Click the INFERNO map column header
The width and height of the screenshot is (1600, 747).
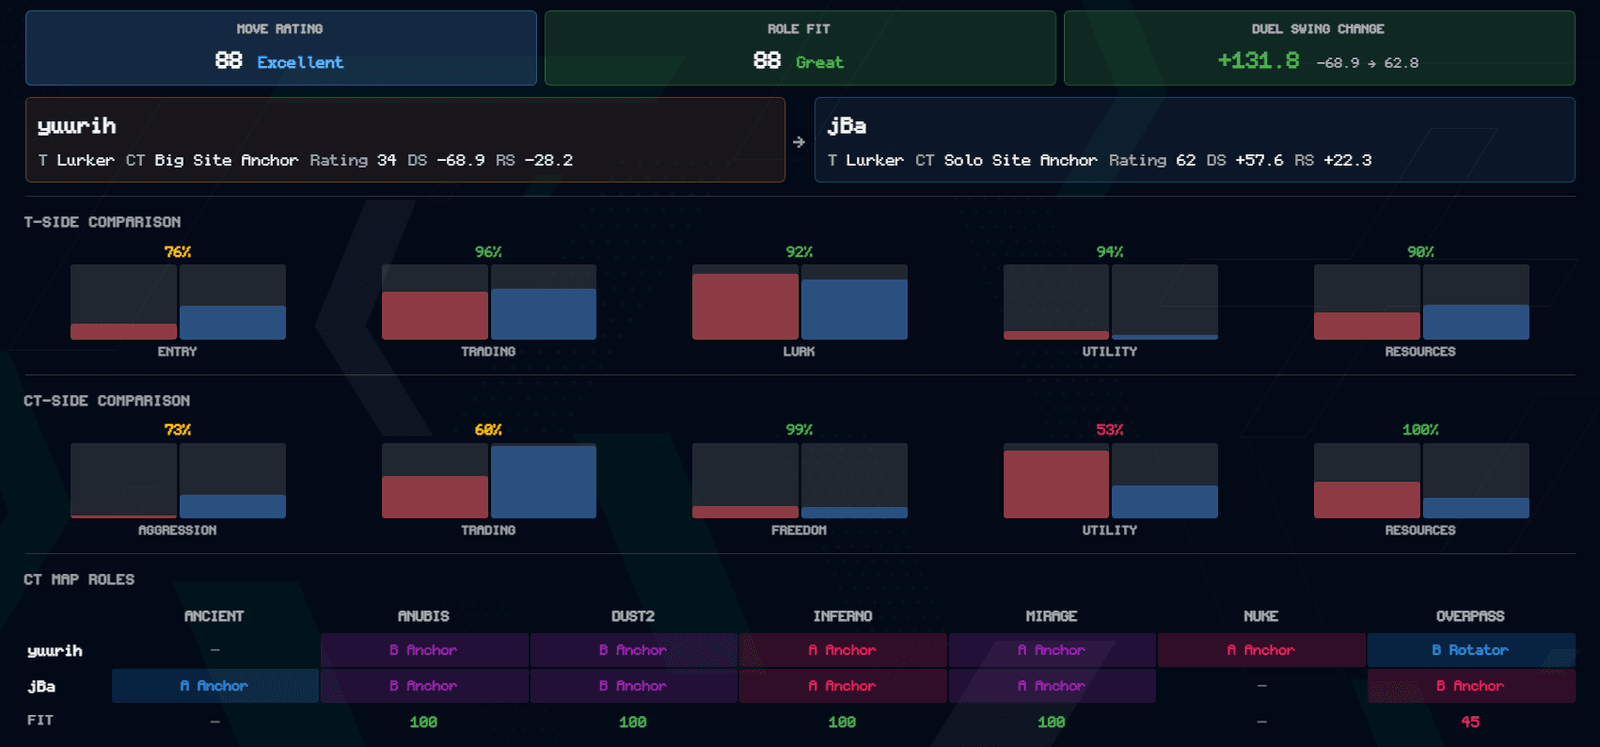coord(842,616)
